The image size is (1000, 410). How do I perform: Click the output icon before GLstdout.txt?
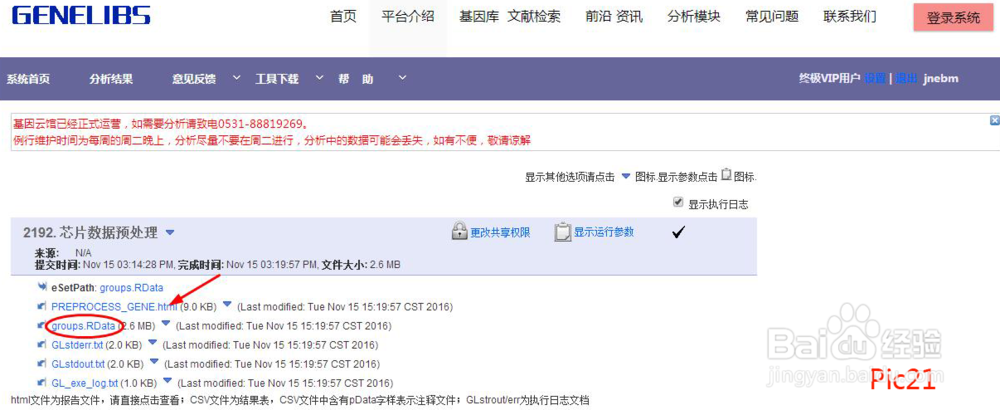[x=43, y=364]
